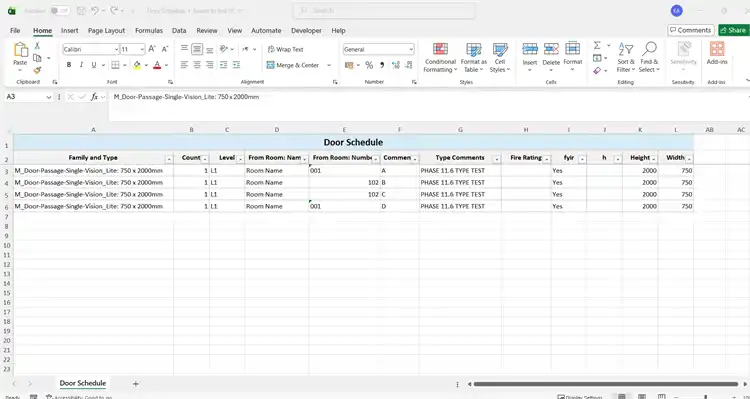Switch to the Formulas tab
Screen dimensions: 750x399
click(x=149, y=30)
